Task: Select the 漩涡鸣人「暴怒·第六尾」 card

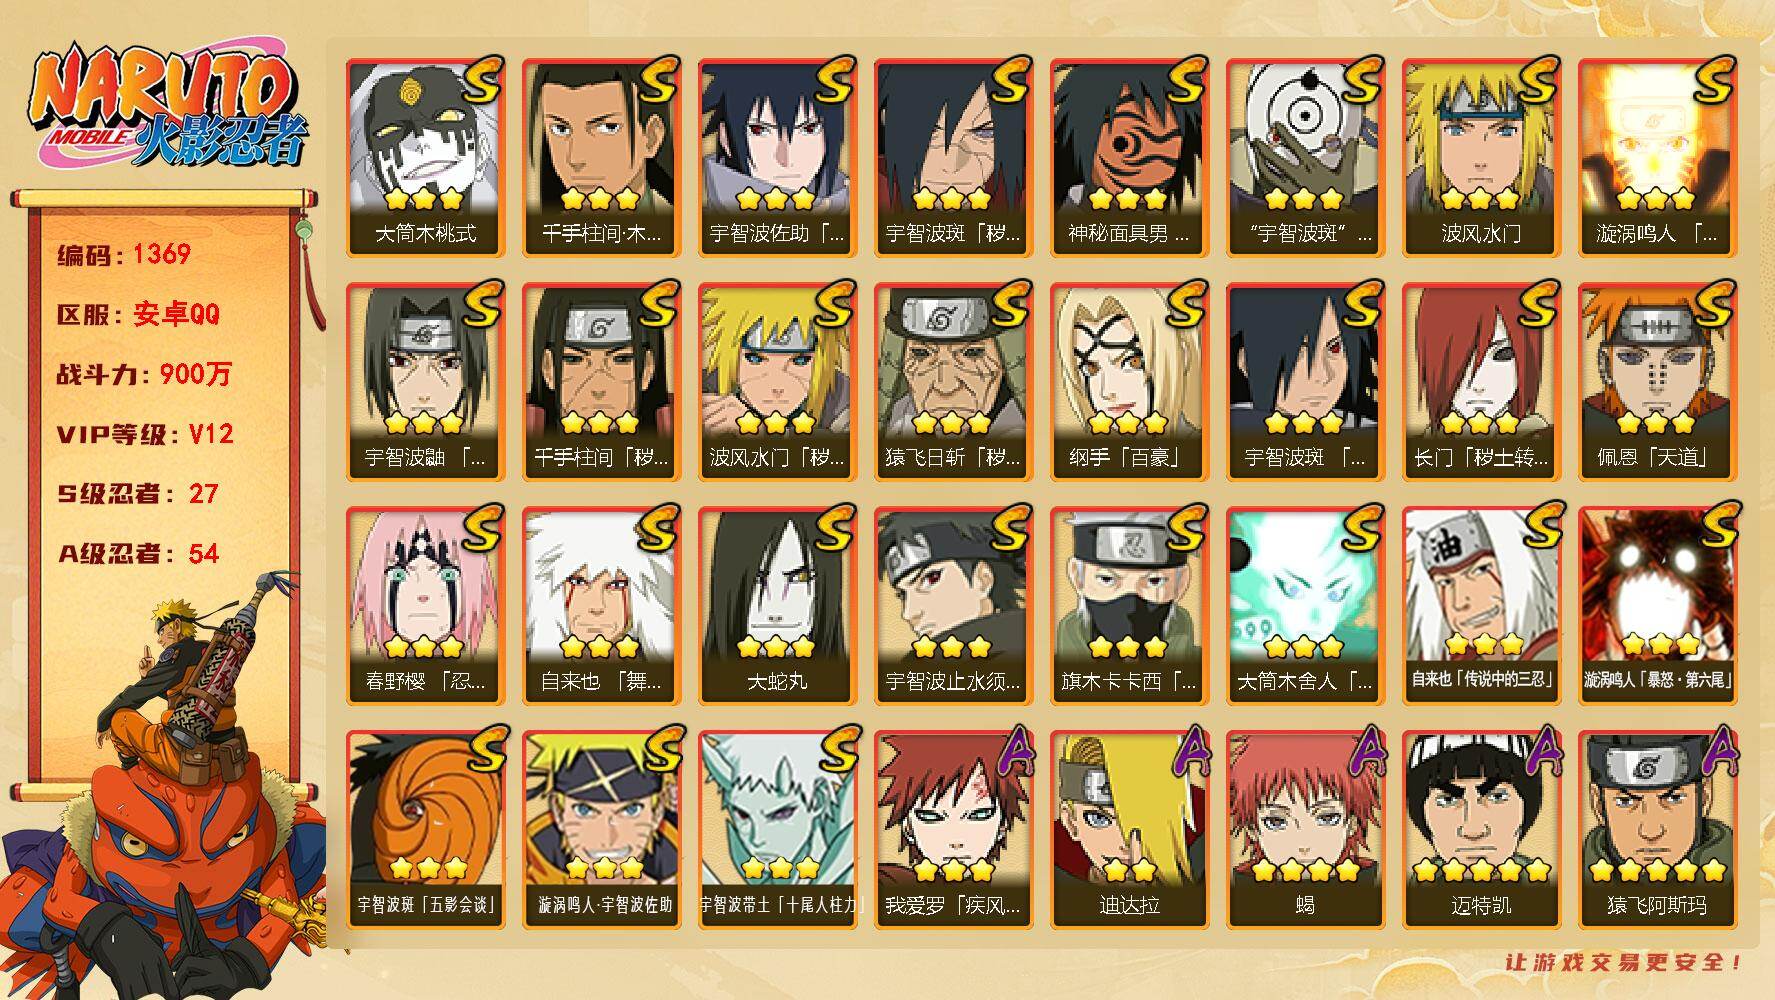Action: click(x=1657, y=605)
